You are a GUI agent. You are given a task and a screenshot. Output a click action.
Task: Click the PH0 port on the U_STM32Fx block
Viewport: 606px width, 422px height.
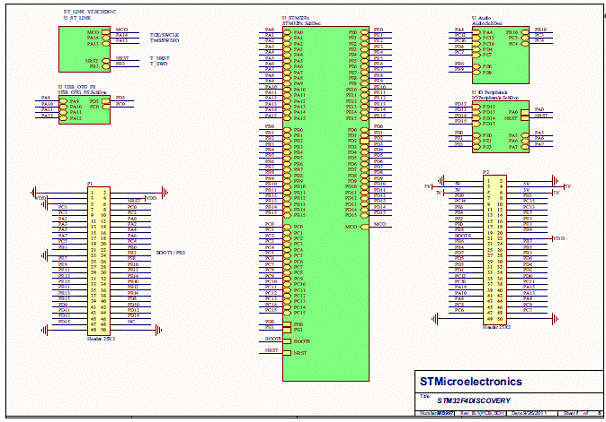tap(287, 324)
